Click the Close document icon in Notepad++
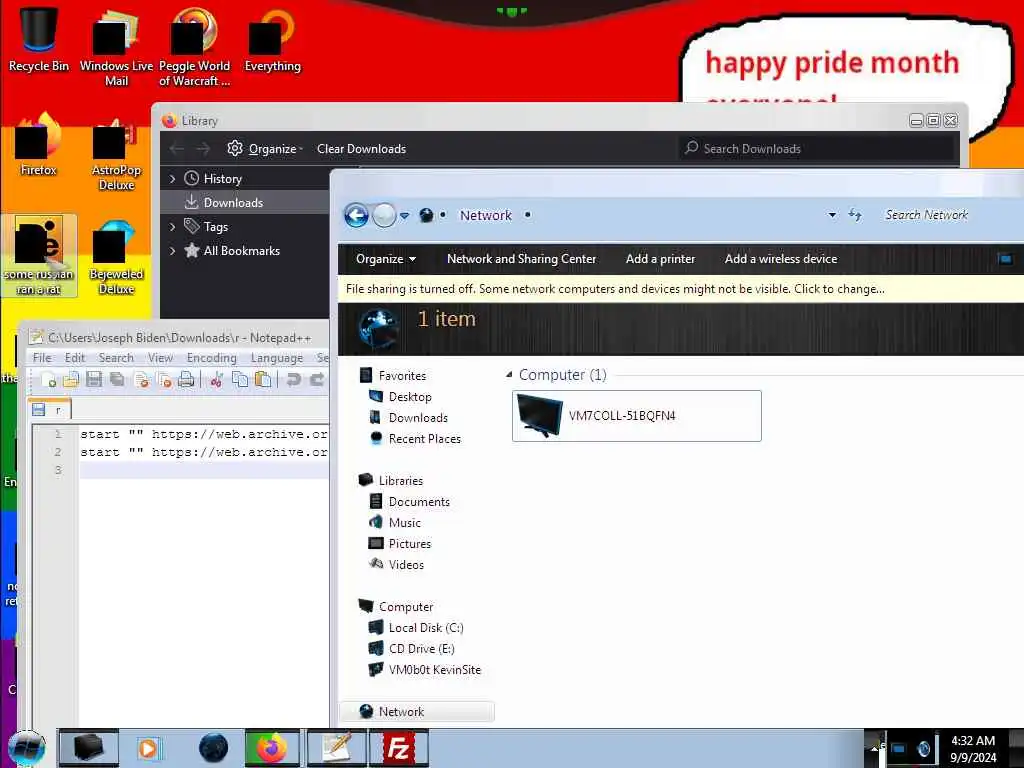Image resolution: width=1024 pixels, height=768 pixels. pos(141,379)
